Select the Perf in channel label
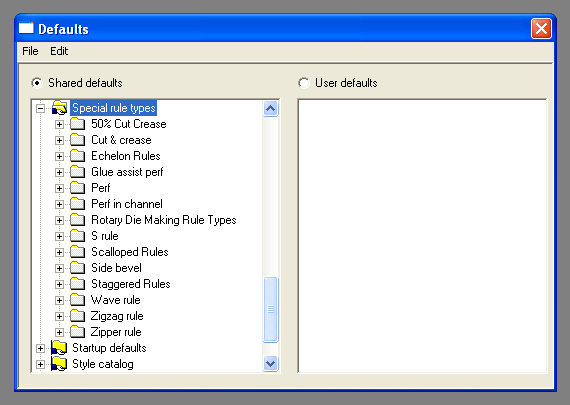The image size is (570, 405). (127, 204)
